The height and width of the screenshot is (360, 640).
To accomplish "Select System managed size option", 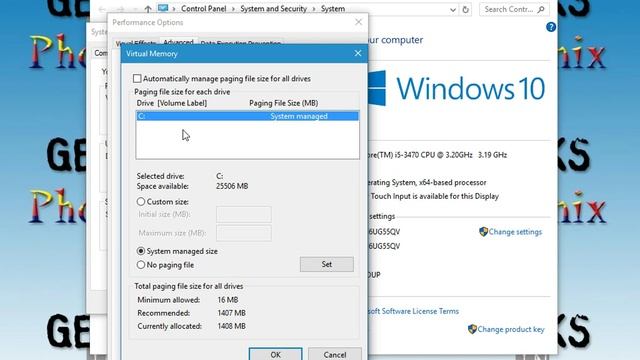I will pyautogui.click(x=141, y=251).
